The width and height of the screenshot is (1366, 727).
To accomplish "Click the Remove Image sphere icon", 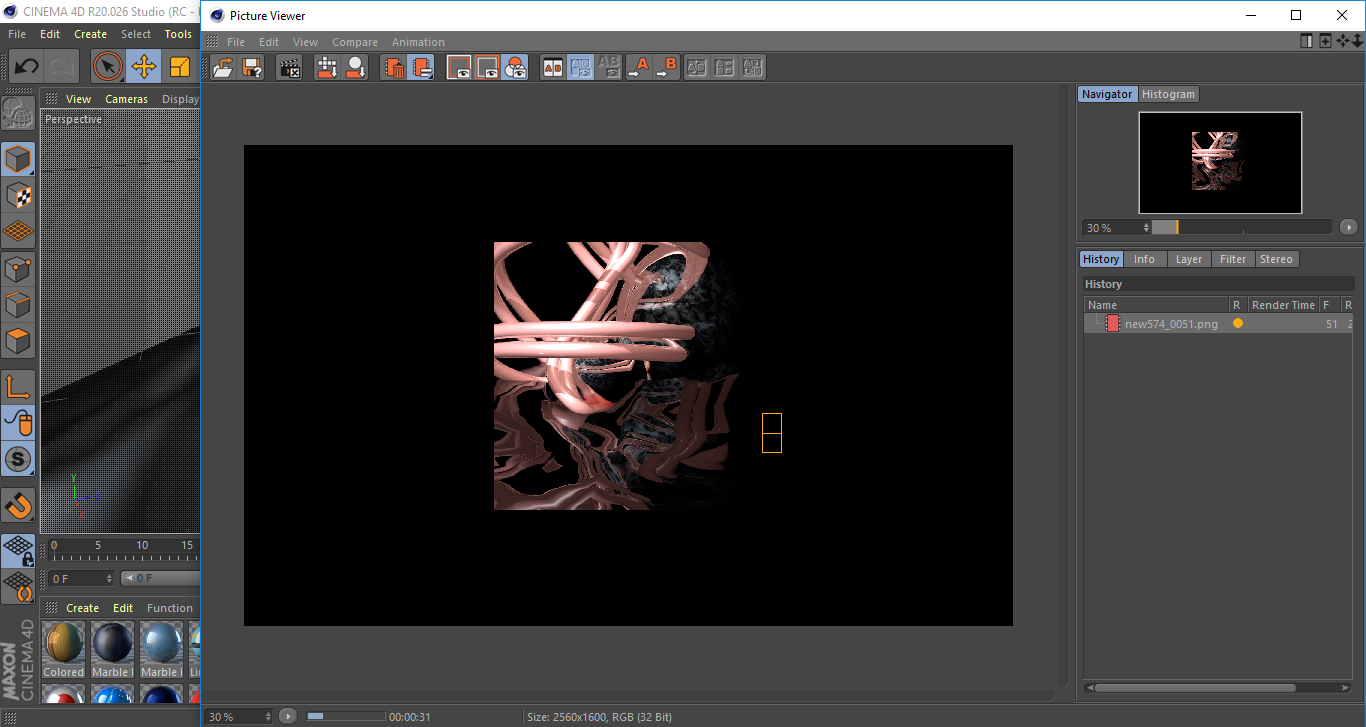I will 355,67.
